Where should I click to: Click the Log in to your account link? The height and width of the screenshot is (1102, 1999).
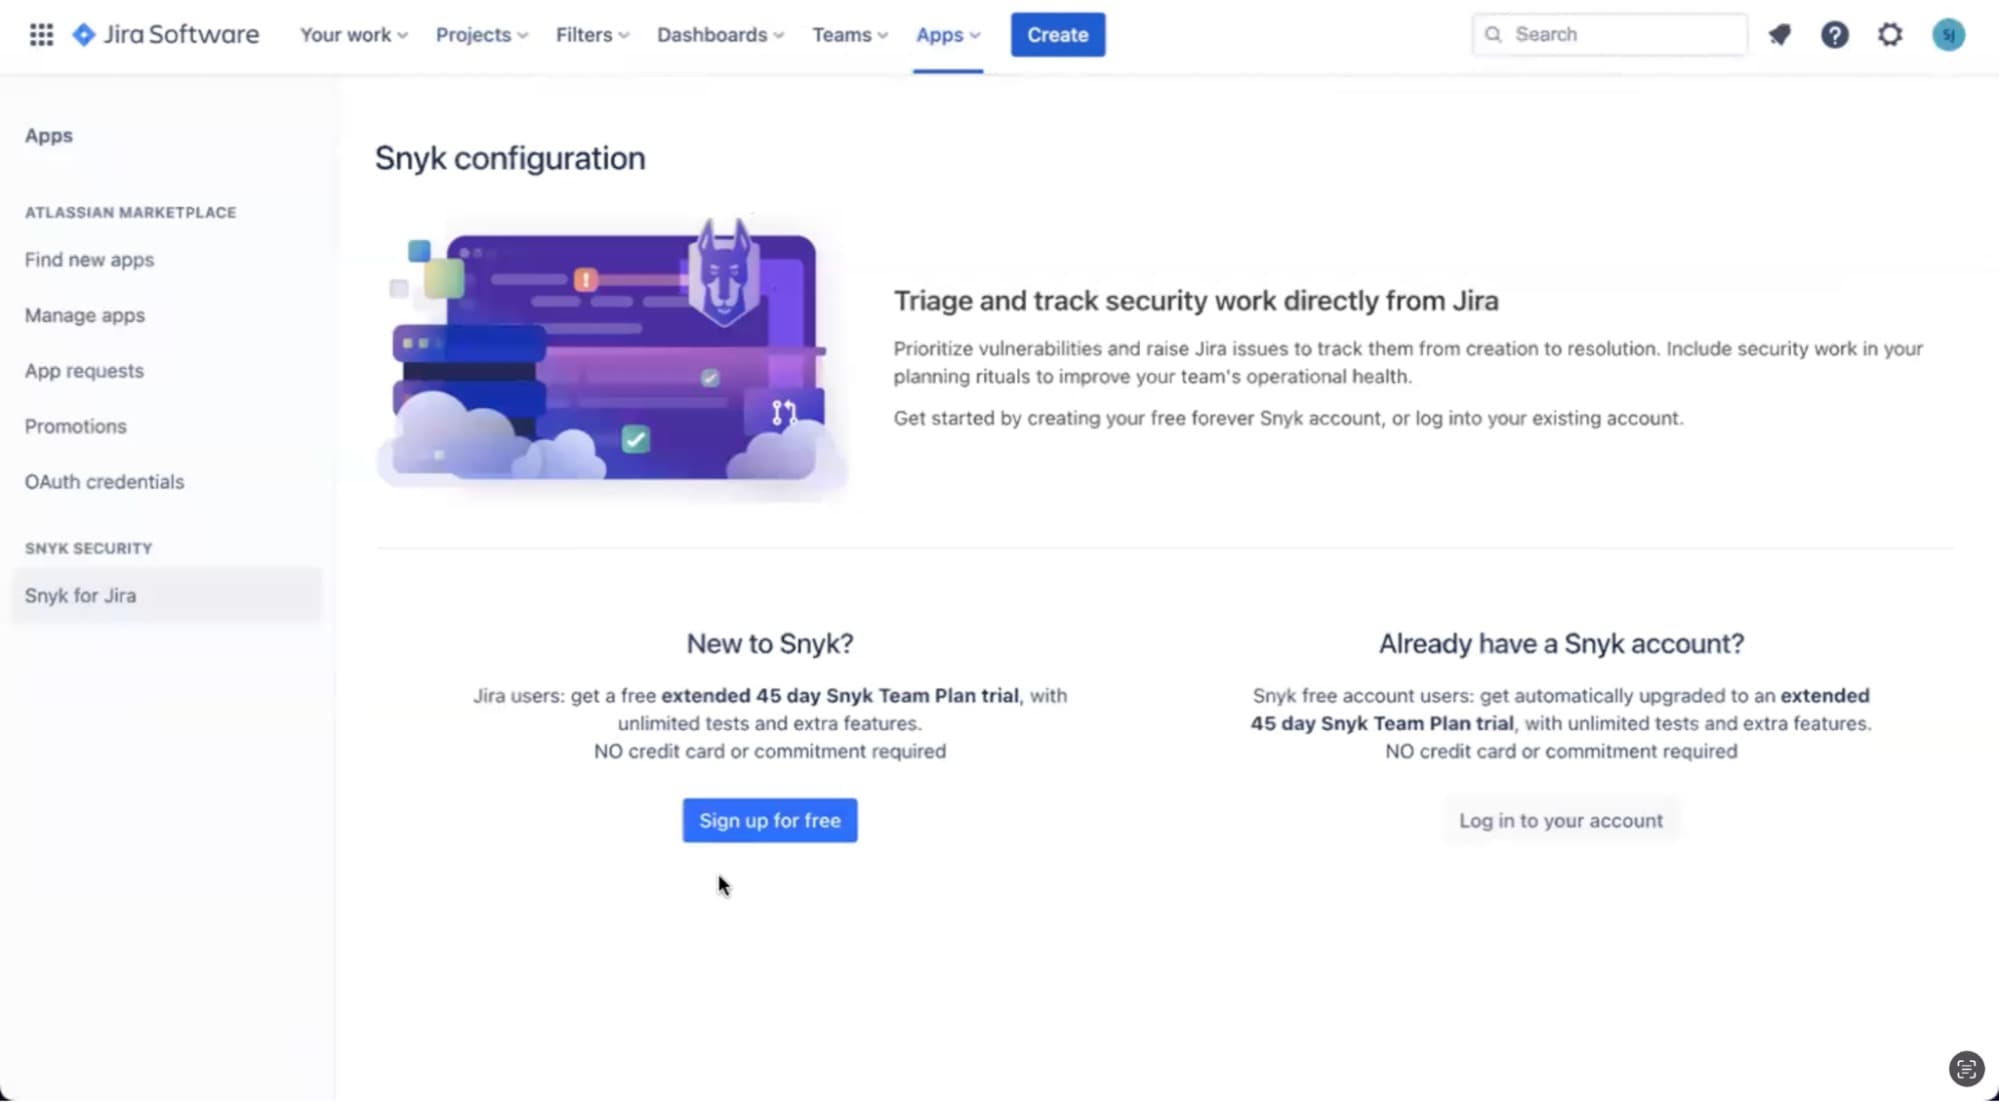click(x=1561, y=820)
